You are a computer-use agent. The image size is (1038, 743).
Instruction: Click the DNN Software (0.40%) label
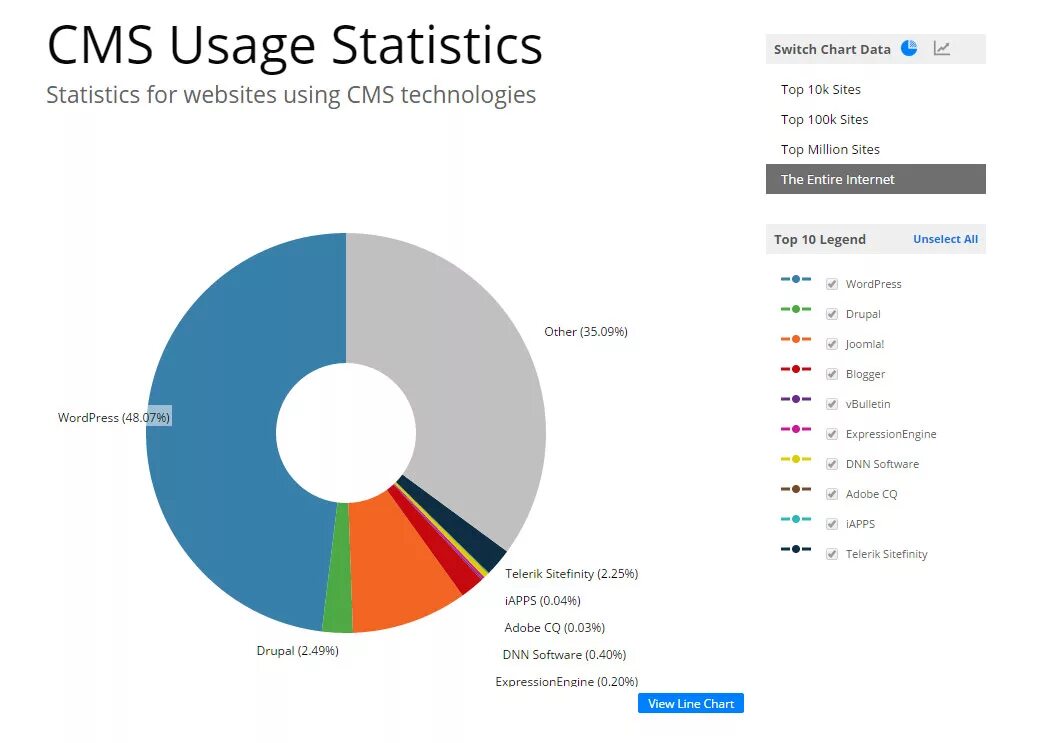click(564, 654)
